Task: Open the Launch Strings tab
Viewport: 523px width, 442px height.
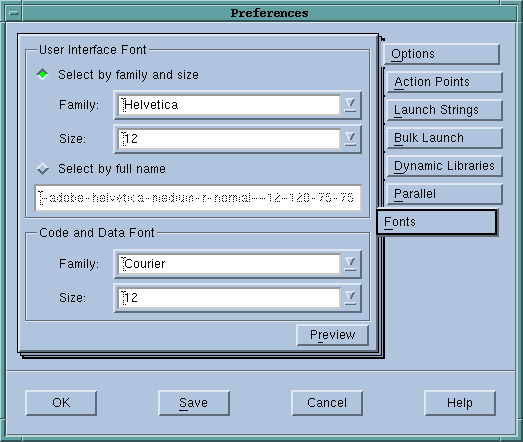Action: coord(444,110)
